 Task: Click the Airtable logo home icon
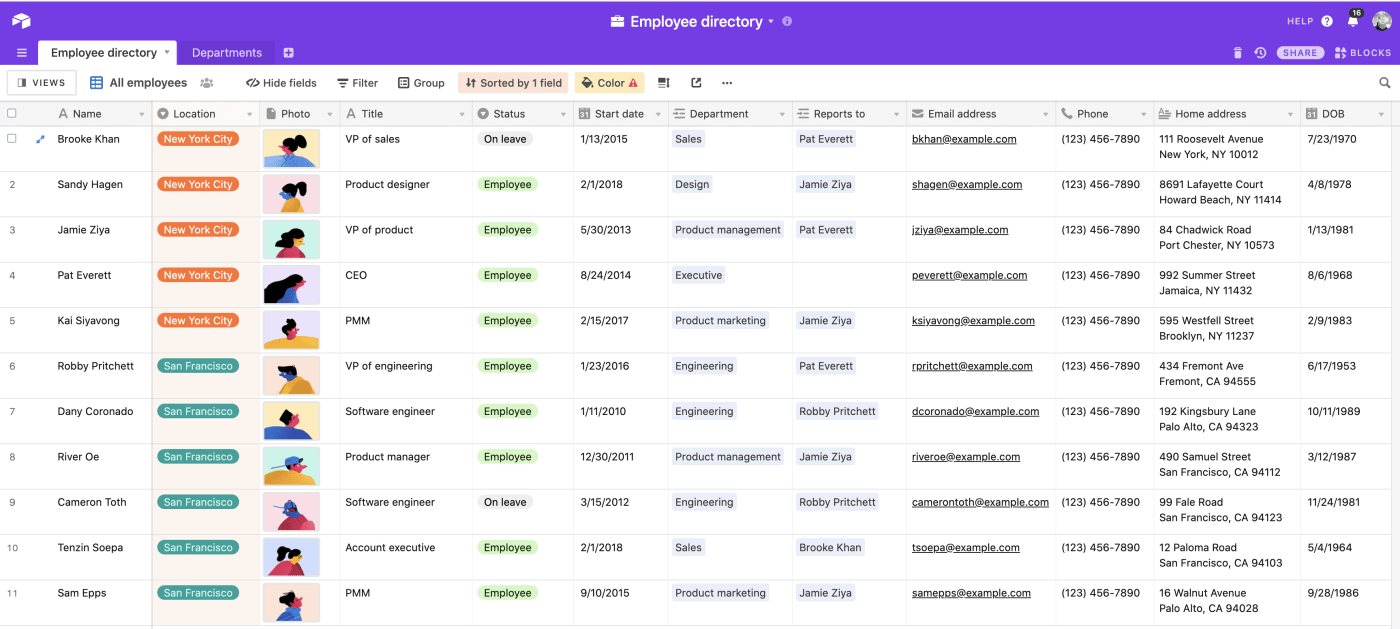tap(21, 21)
